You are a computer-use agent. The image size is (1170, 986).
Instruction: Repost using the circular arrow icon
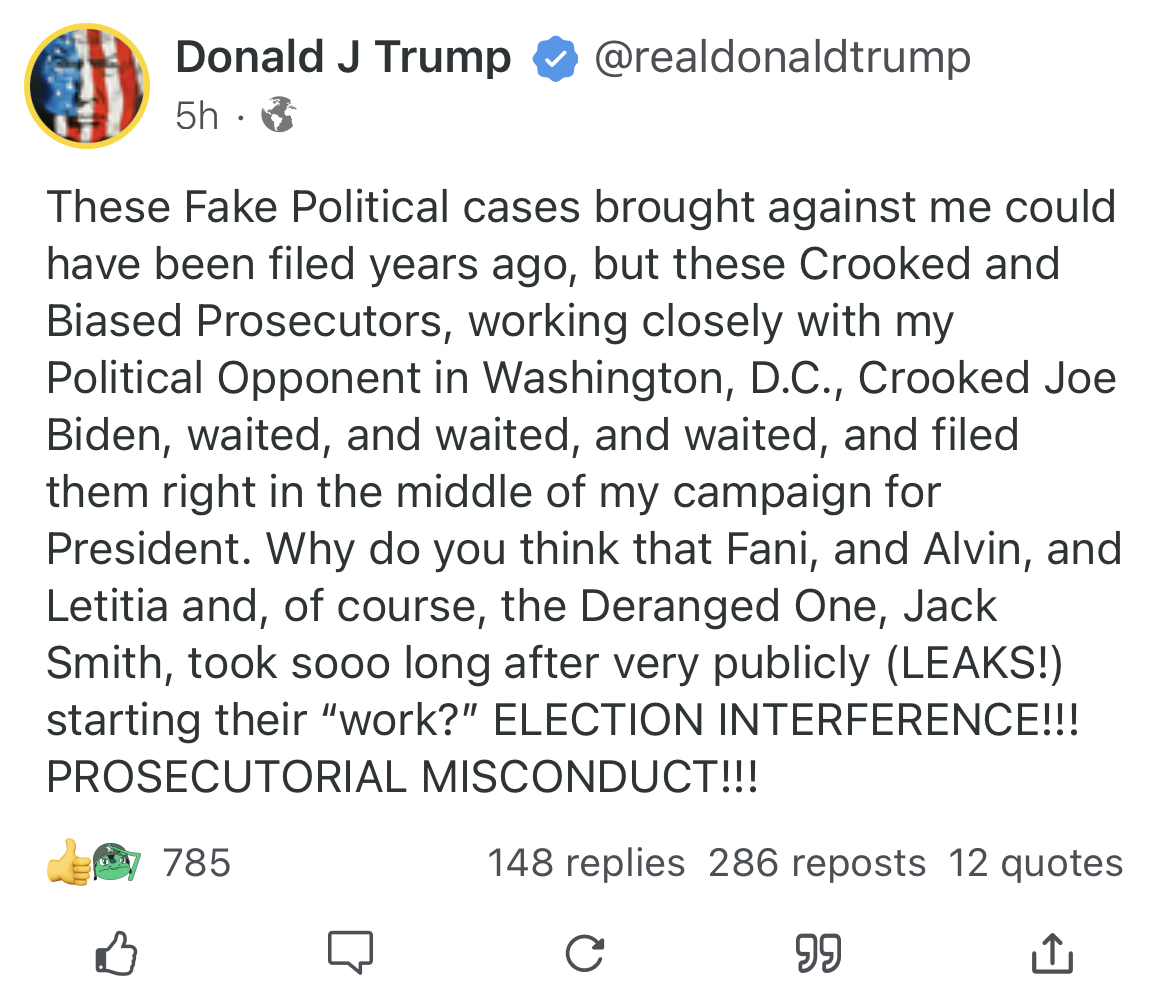584,954
